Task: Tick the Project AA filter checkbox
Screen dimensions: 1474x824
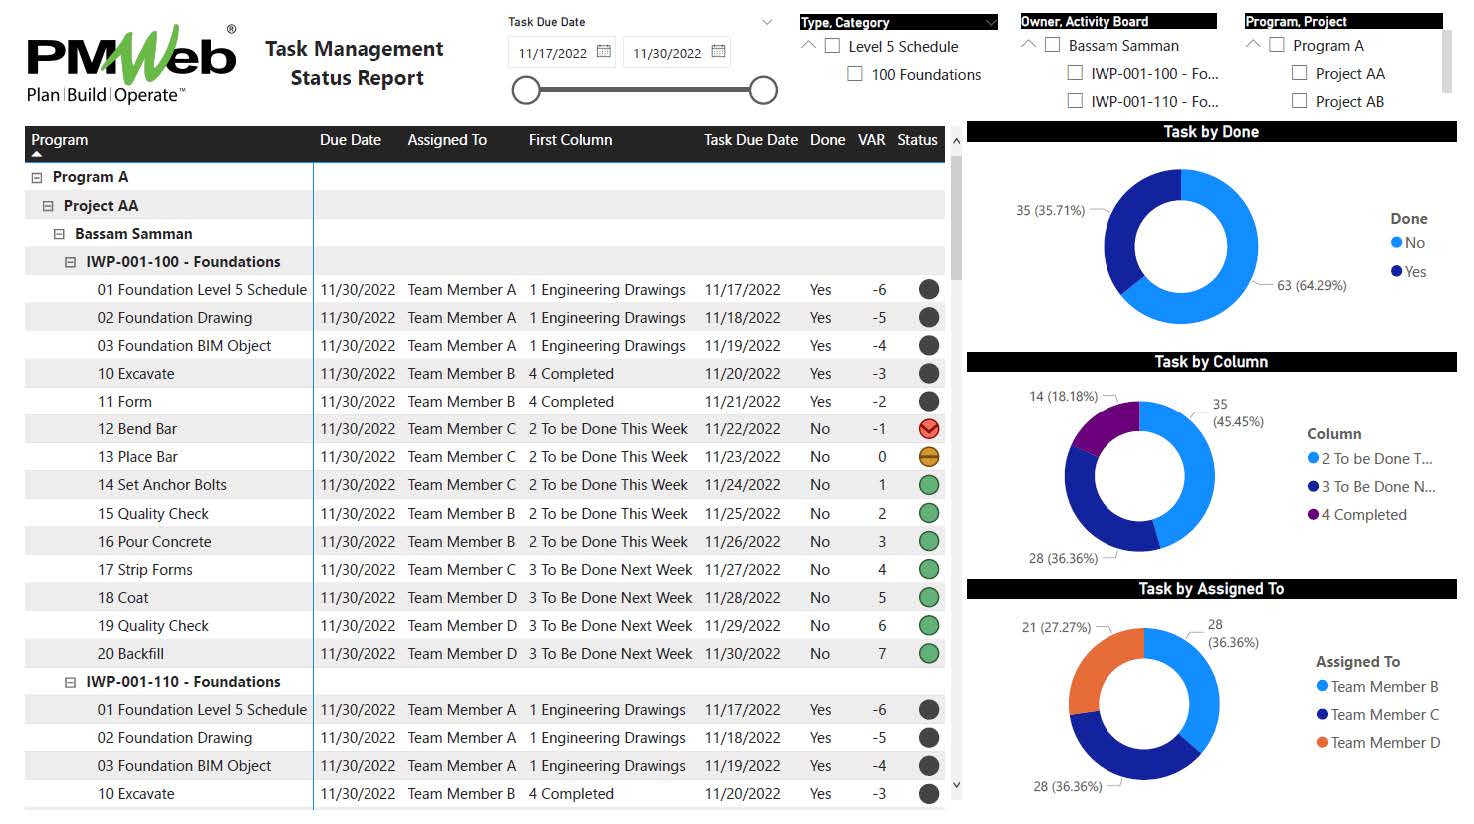Action: [x=1299, y=73]
